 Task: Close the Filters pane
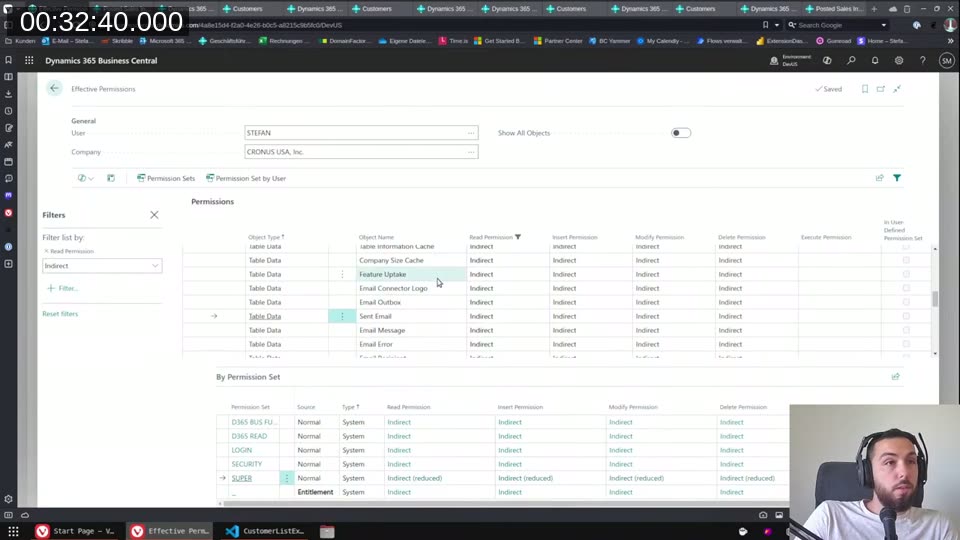154,215
